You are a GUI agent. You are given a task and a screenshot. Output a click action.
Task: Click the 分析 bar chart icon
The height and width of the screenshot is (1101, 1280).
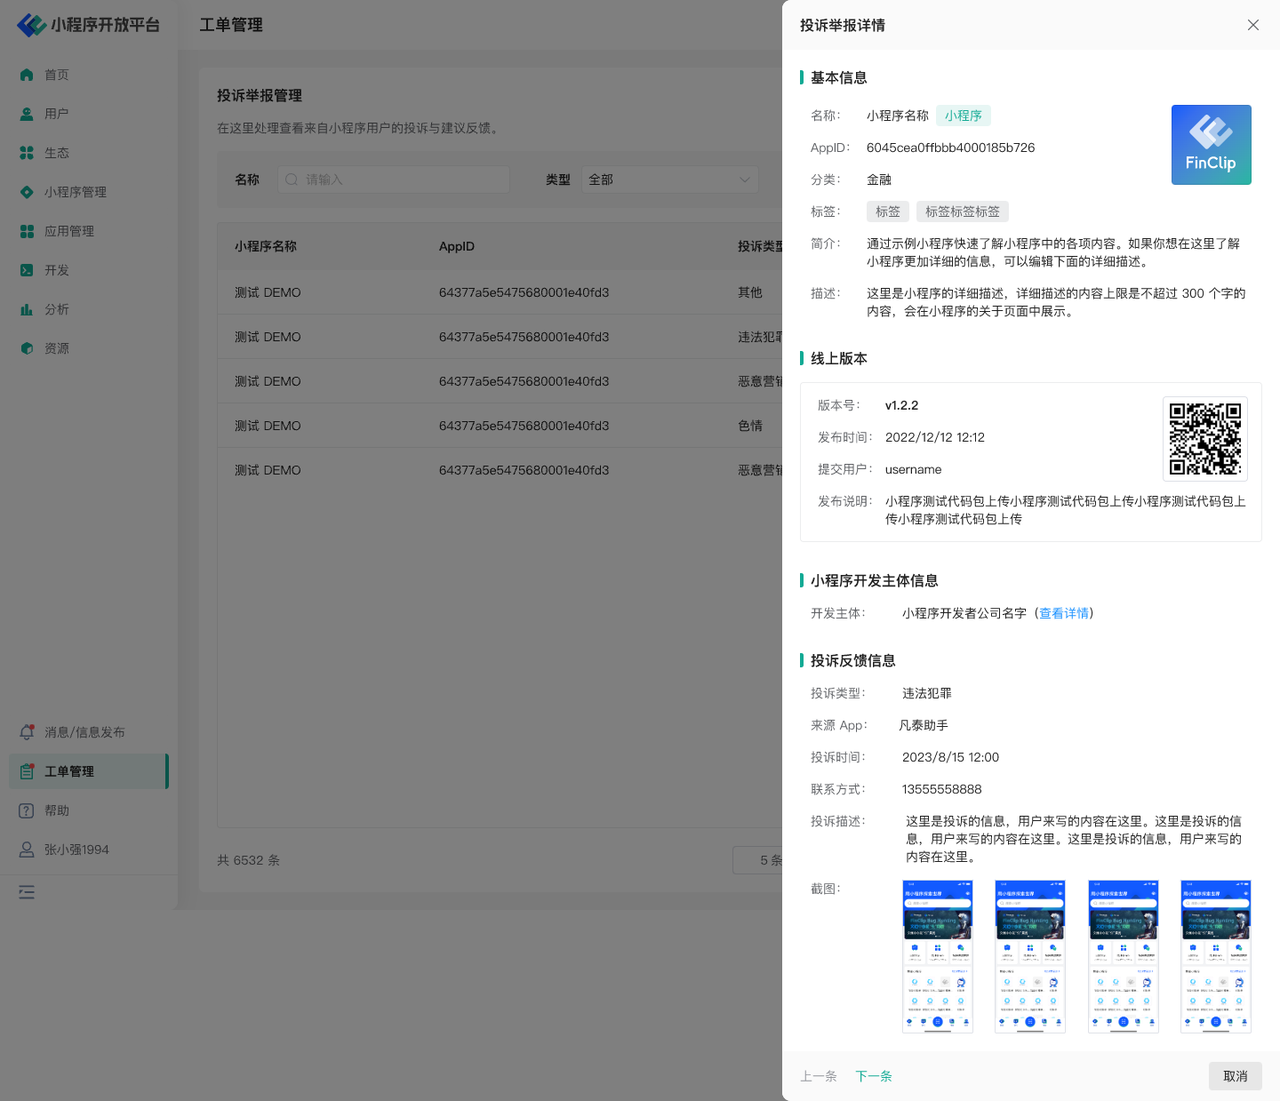(x=27, y=309)
